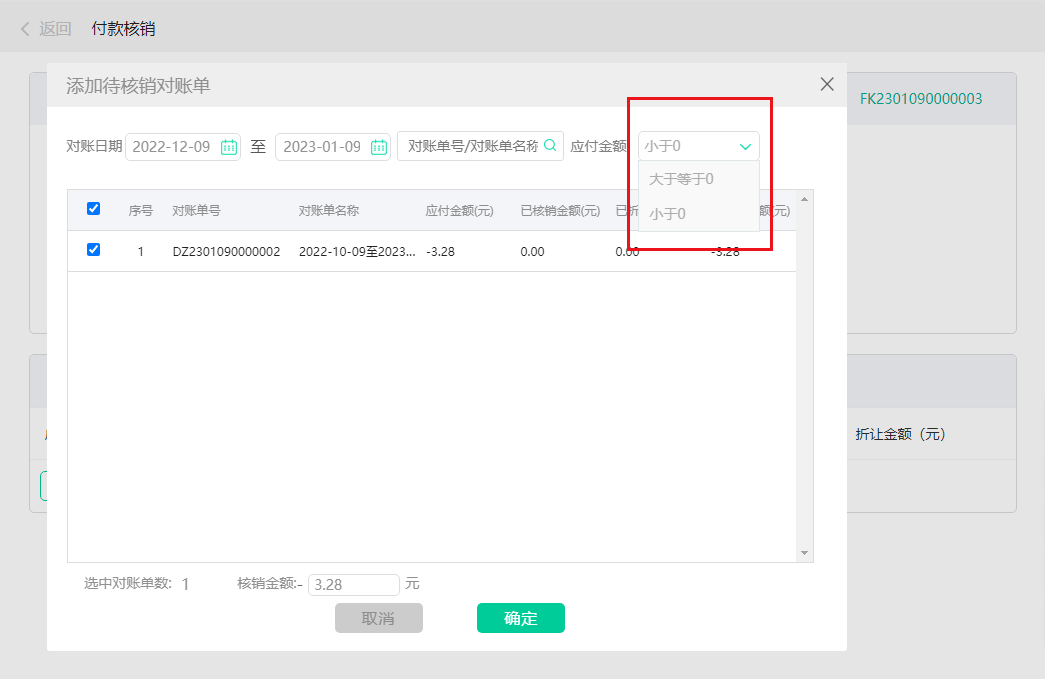Open the start date calendar picker
Screen dimensions: 1045x679
coord(228,146)
